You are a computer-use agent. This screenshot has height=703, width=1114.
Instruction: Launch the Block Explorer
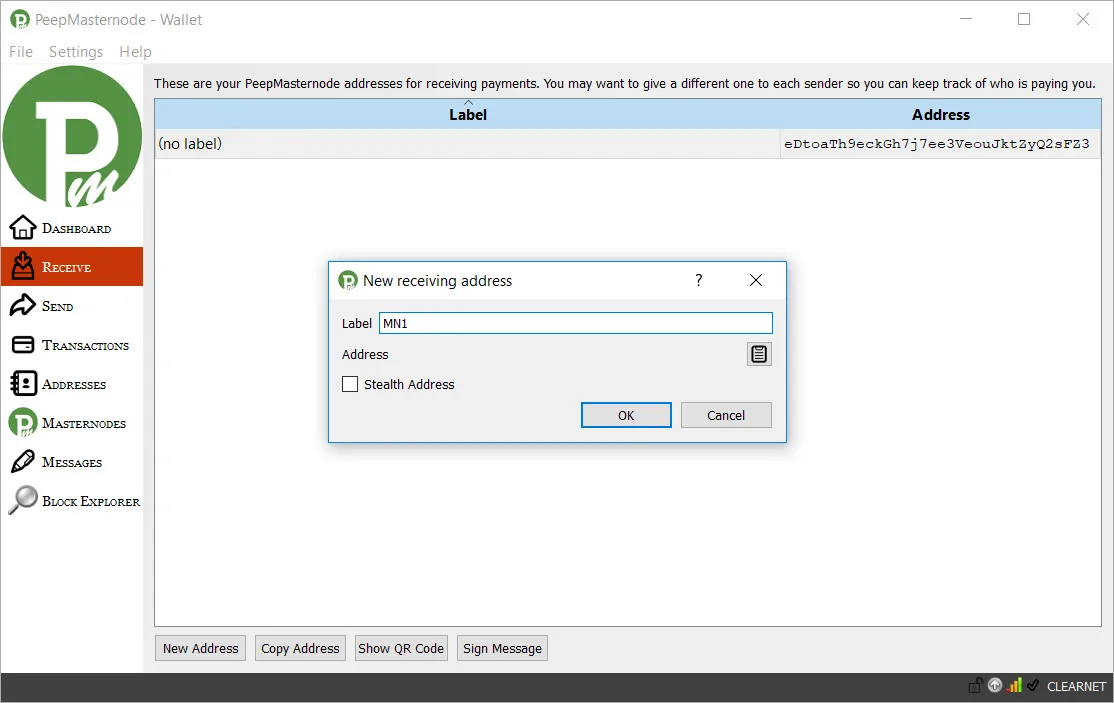[72, 501]
